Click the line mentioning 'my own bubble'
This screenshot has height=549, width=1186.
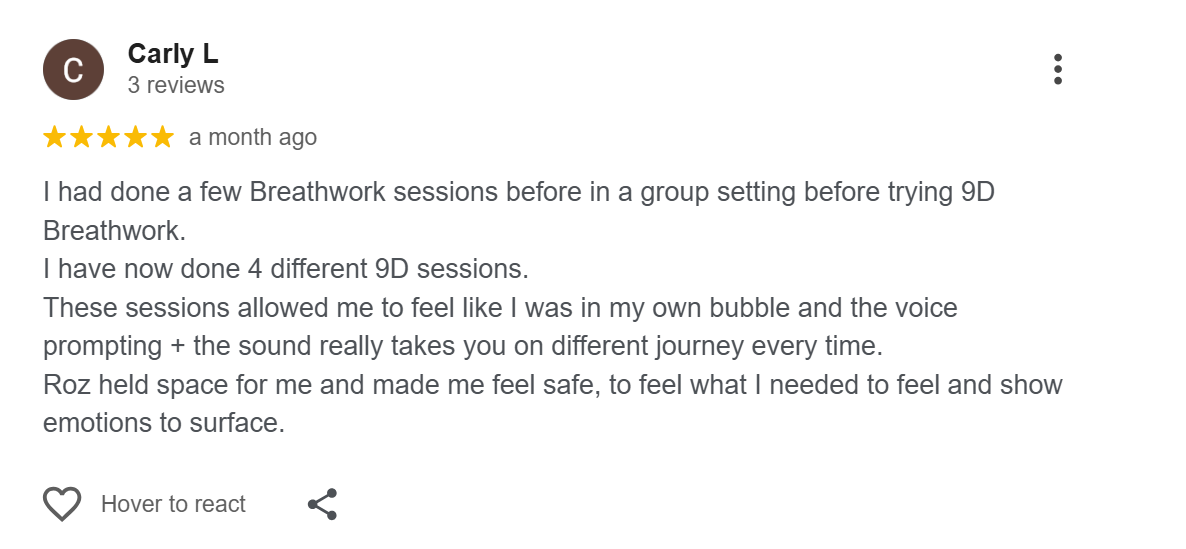coord(500,307)
